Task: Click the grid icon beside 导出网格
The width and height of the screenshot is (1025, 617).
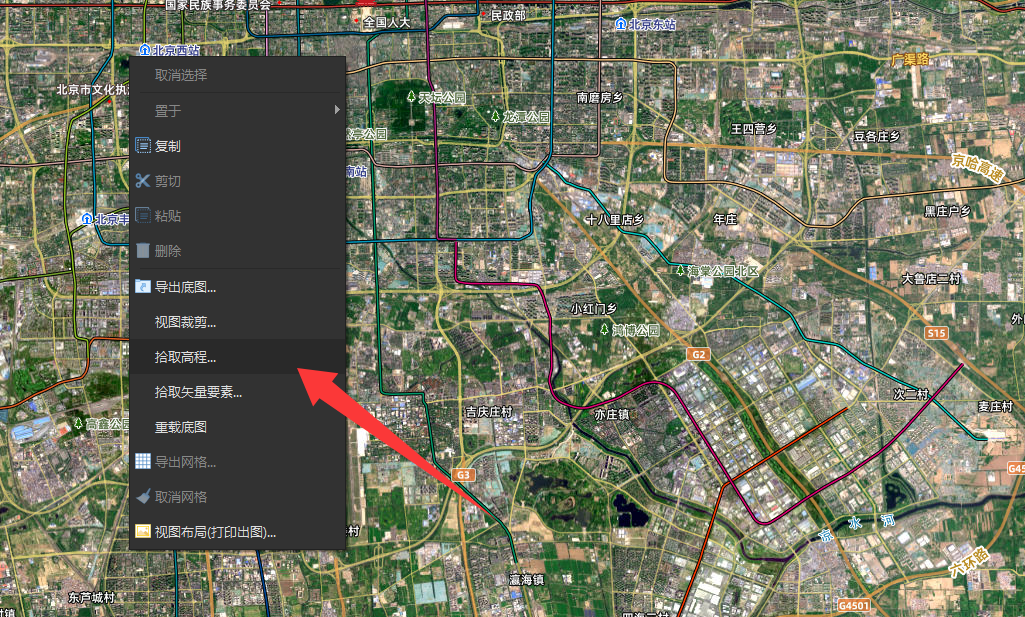Action: pos(143,461)
